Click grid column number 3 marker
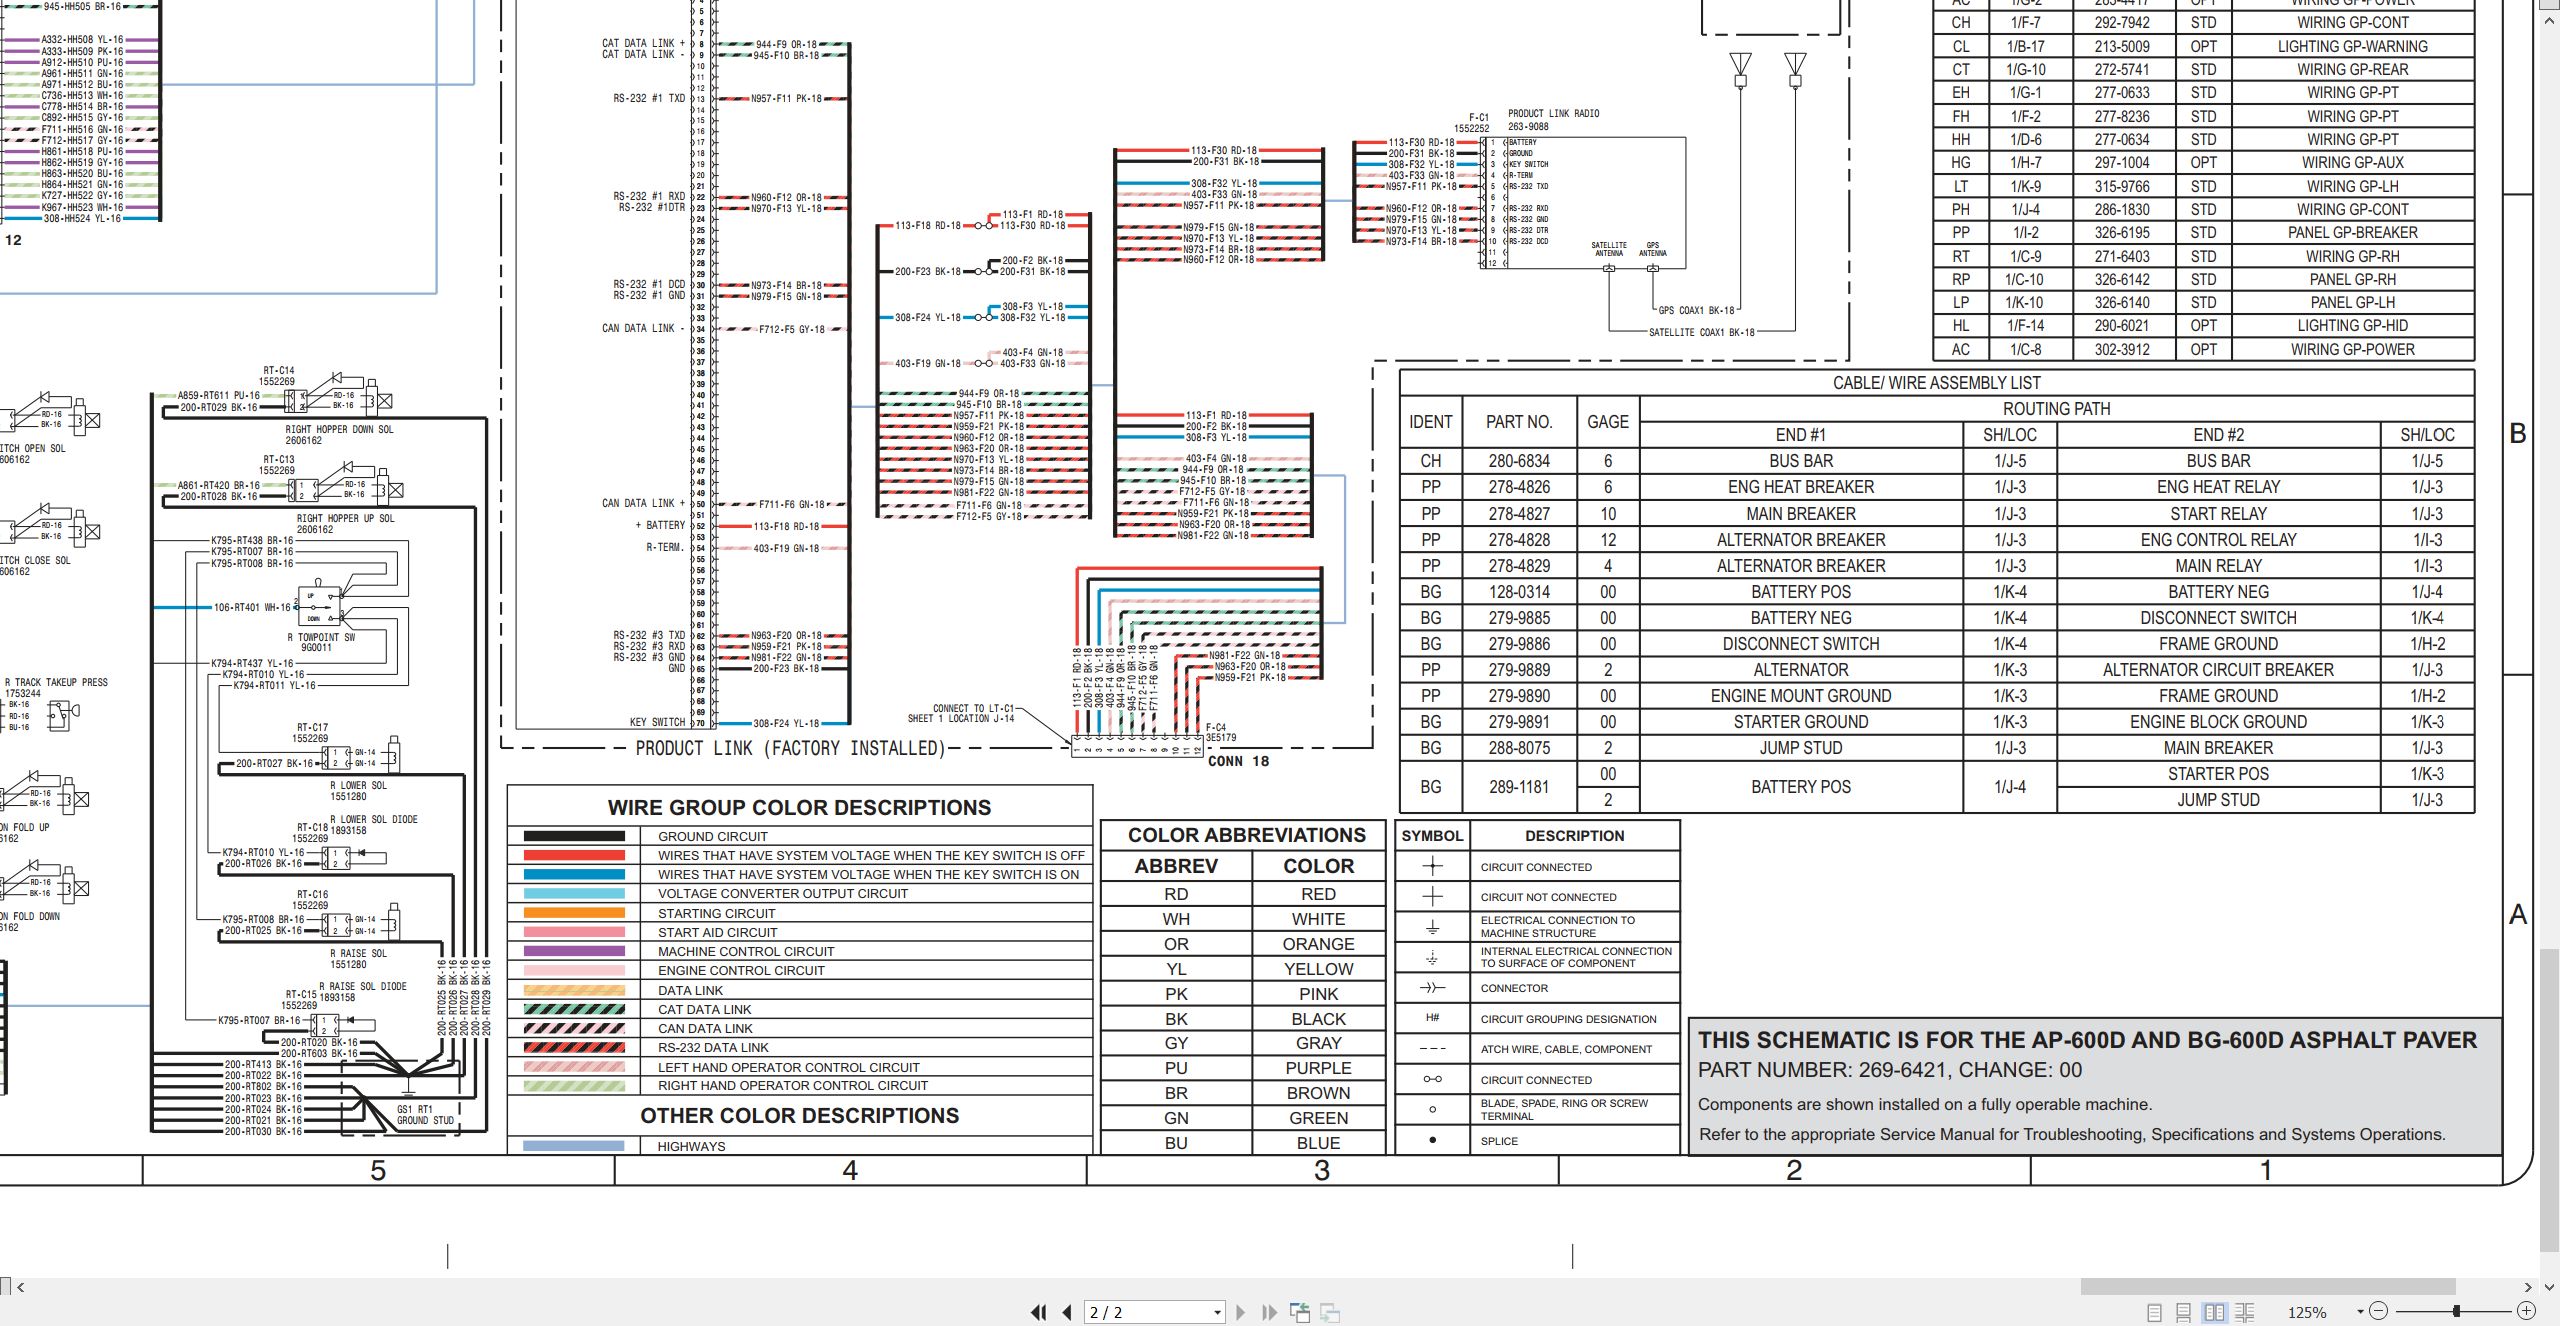Viewport: 2560px width, 1326px height. pos(1321,1171)
